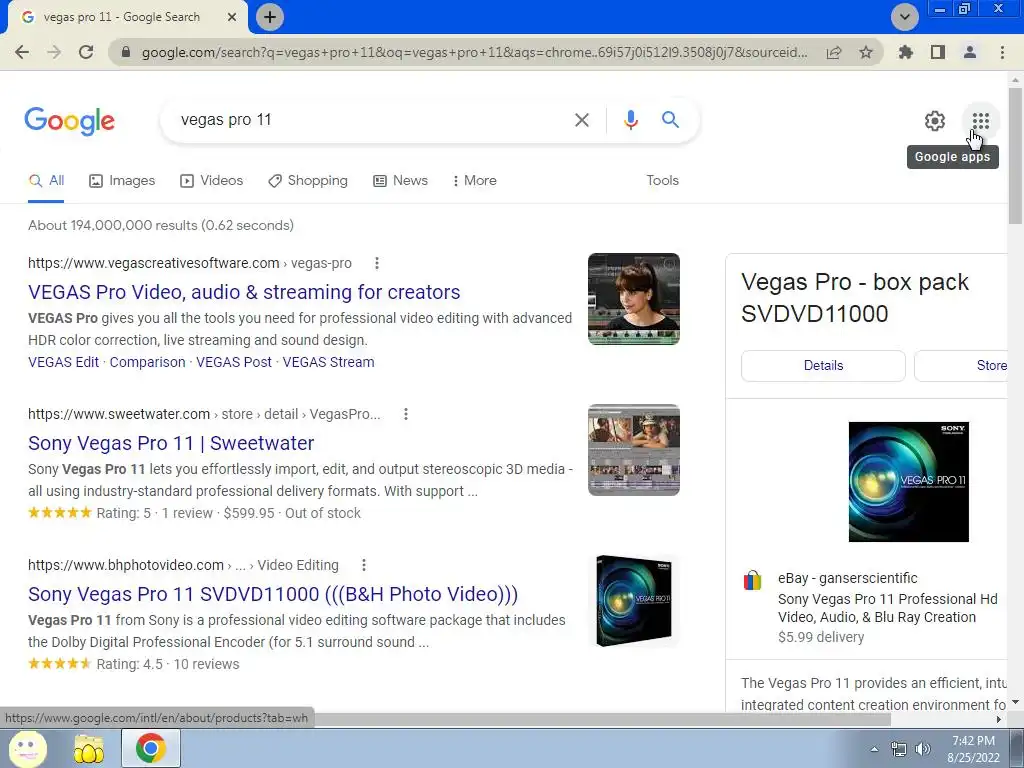
Task: Open the Google apps grid
Action: tap(980, 121)
